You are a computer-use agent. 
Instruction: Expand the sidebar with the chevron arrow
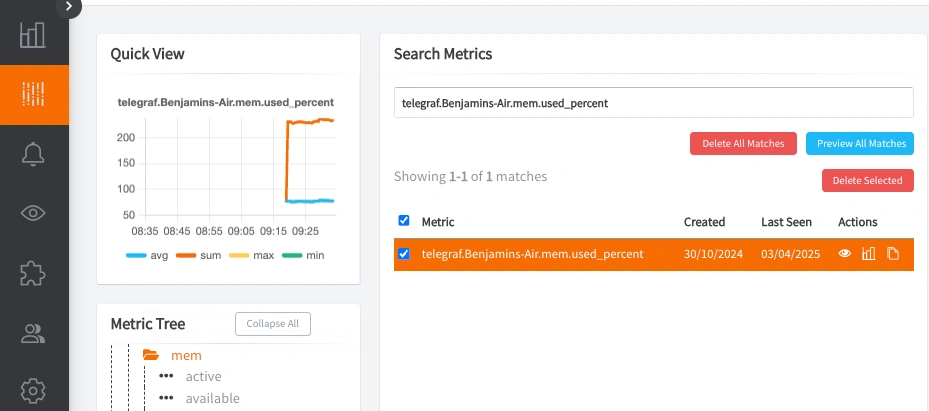click(x=69, y=6)
